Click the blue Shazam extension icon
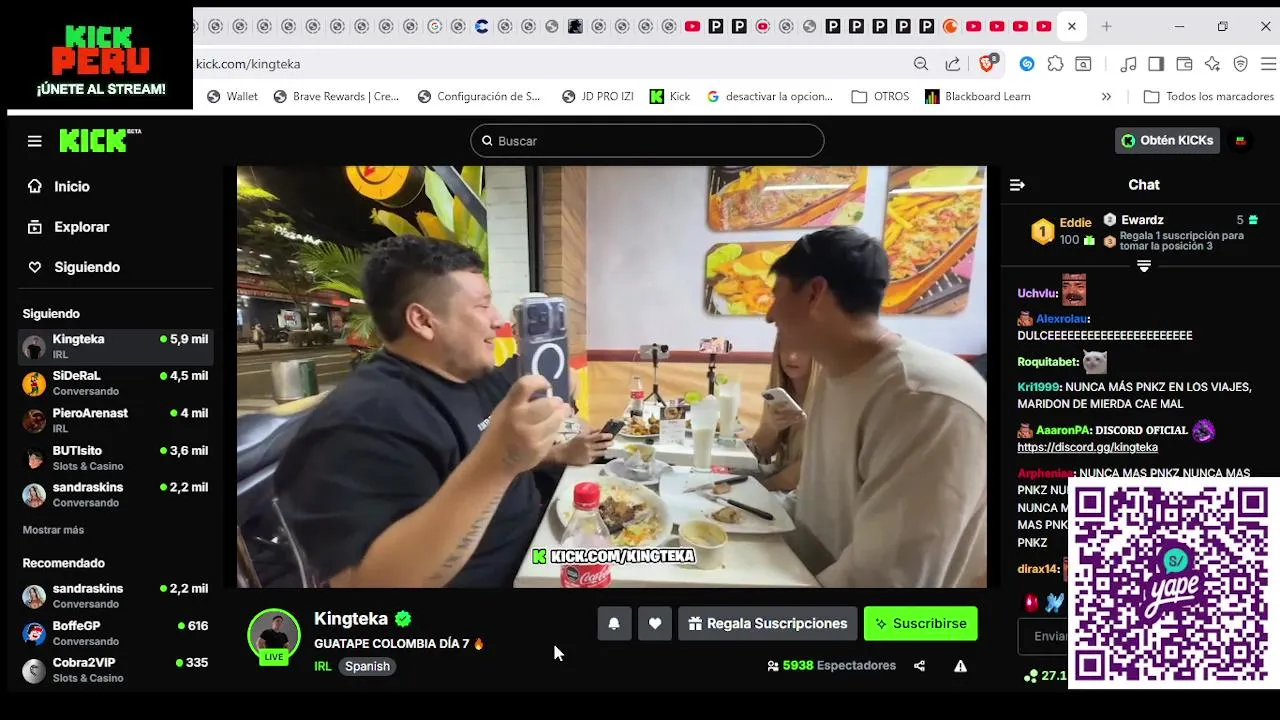The width and height of the screenshot is (1280, 720). pyautogui.click(x=1027, y=64)
